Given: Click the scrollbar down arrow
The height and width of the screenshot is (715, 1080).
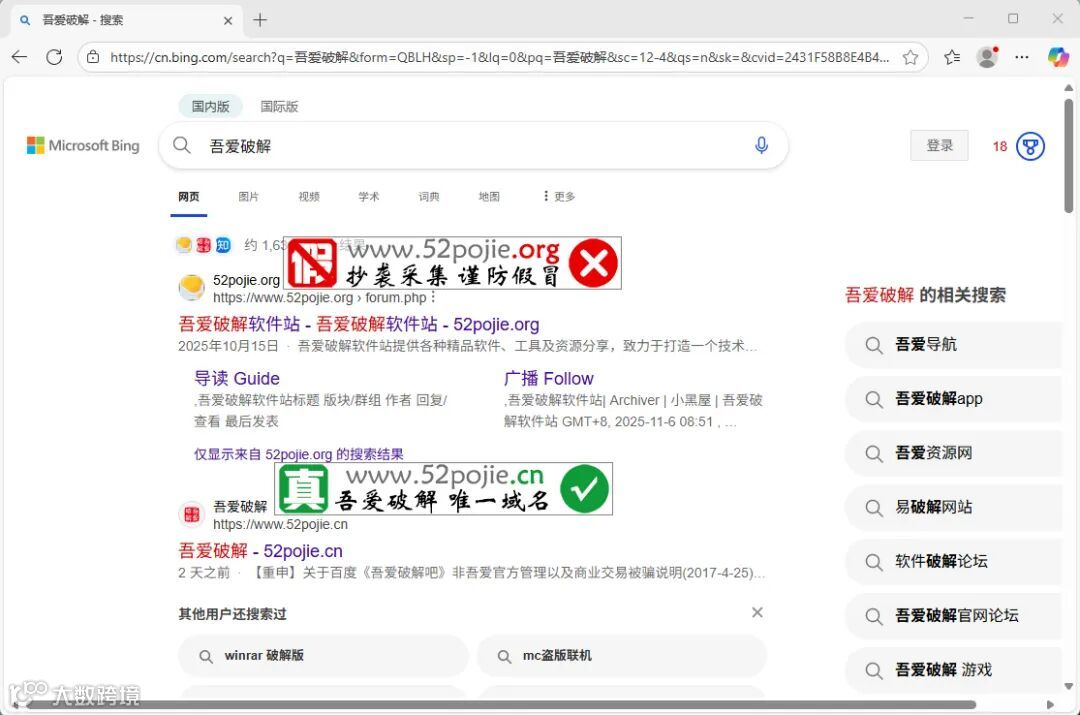Looking at the screenshot, I should (1068, 686).
